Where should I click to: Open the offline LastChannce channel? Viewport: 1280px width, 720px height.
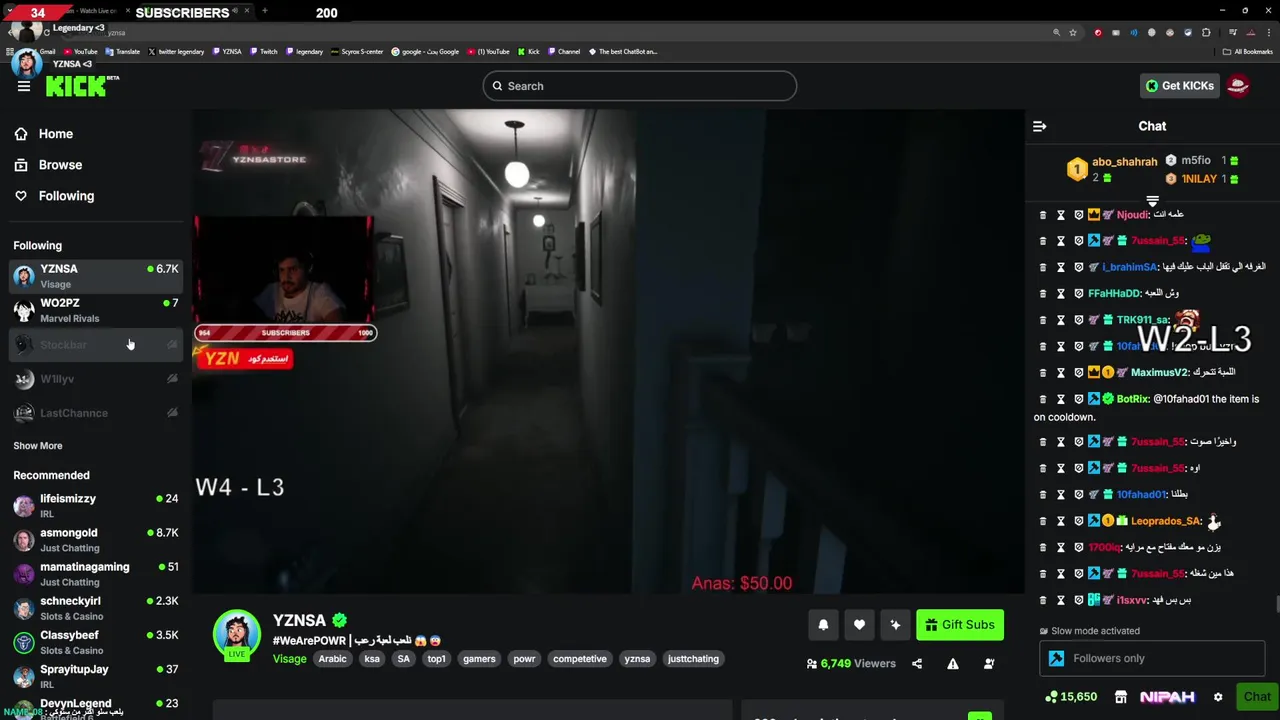96,413
